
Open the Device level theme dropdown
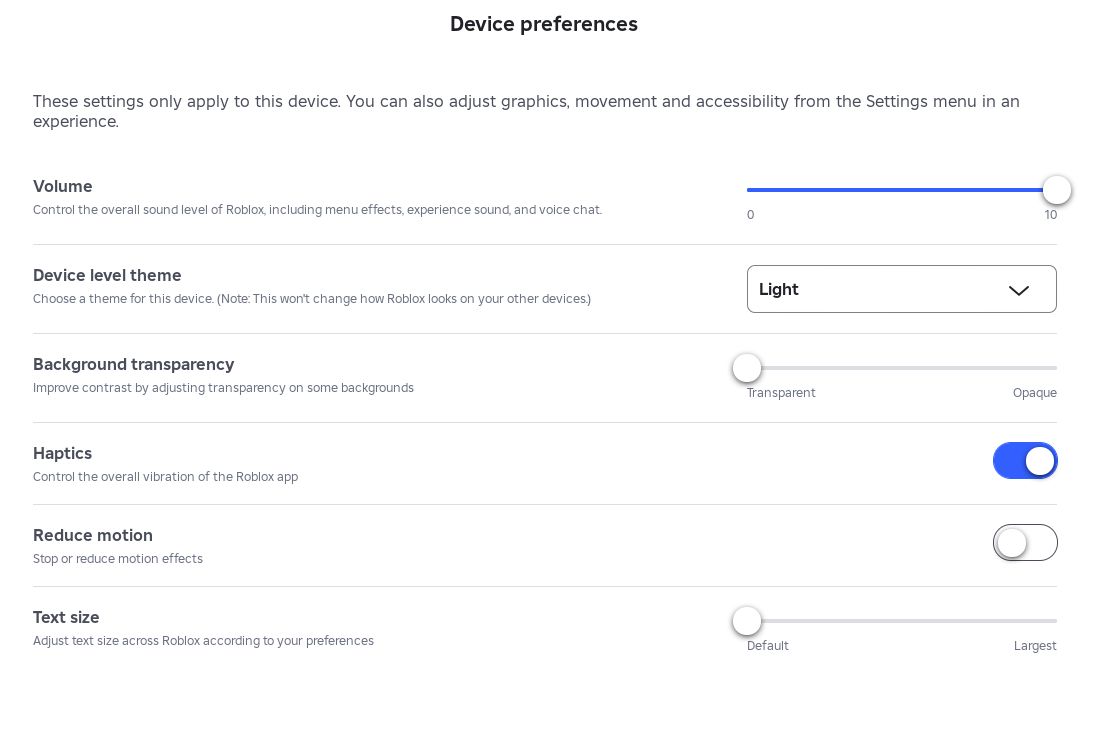(x=900, y=289)
